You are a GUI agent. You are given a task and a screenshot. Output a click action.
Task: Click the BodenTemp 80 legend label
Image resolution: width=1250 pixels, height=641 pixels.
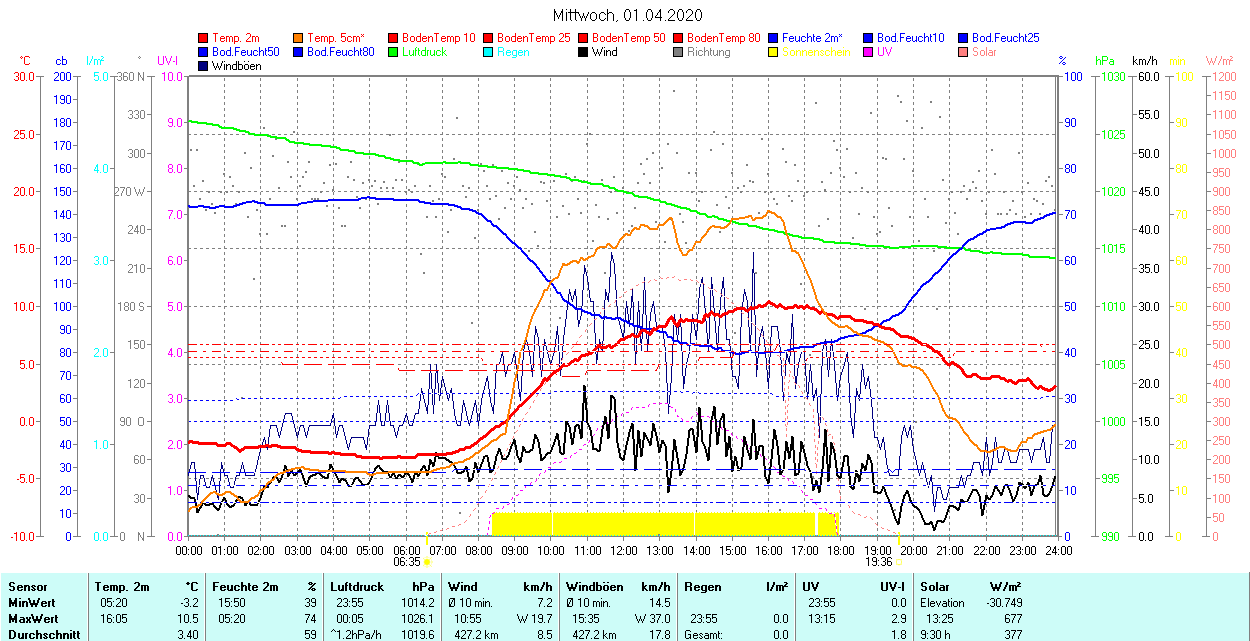coord(724,38)
